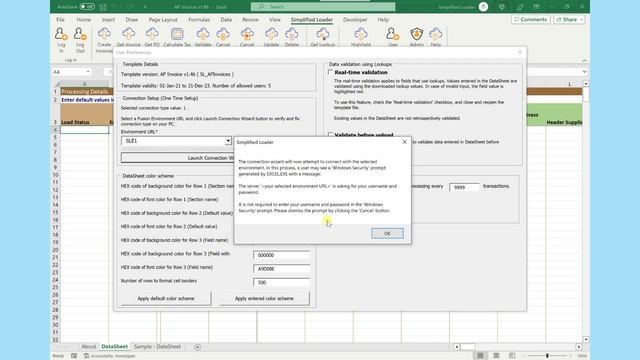The height and width of the screenshot is (360, 640).
Task: Switch to Page Layout view icon
Action: 496,356
